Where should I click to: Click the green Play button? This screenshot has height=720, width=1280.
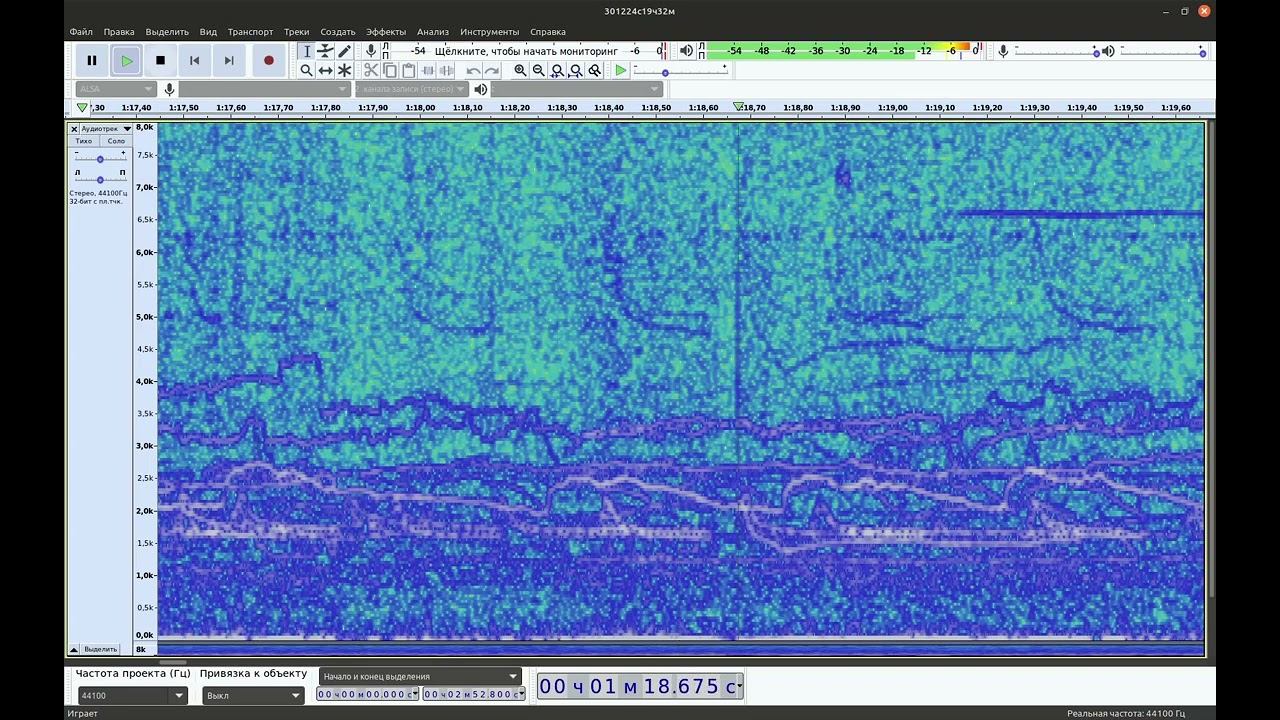[x=126, y=61]
